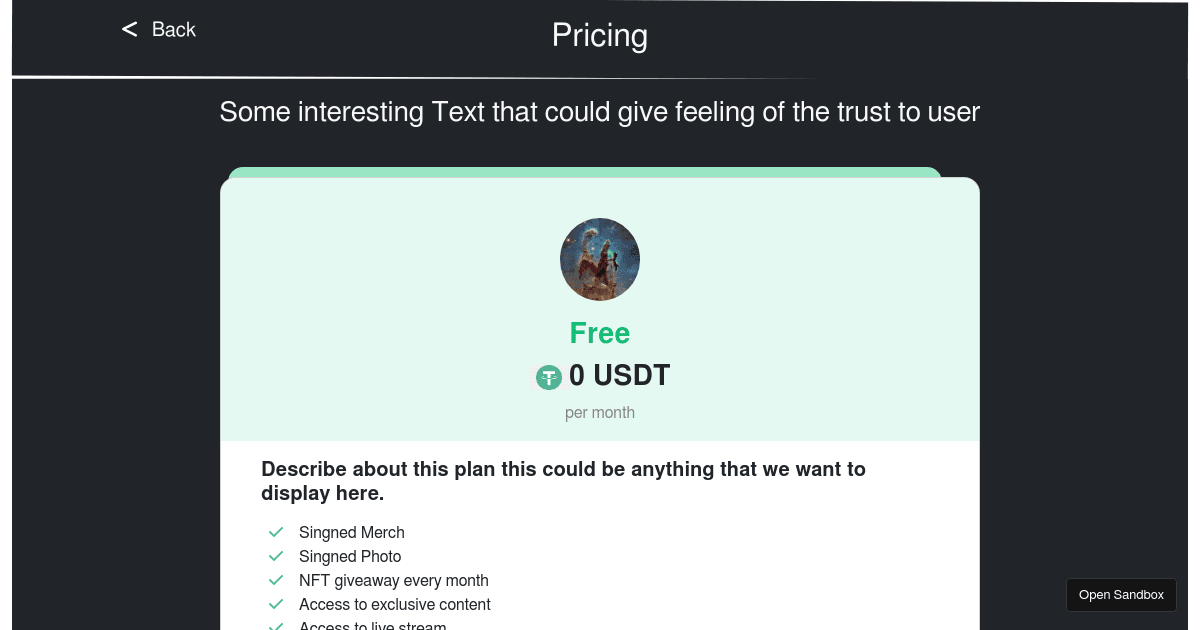Click the nebula avatar image

click(x=600, y=260)
